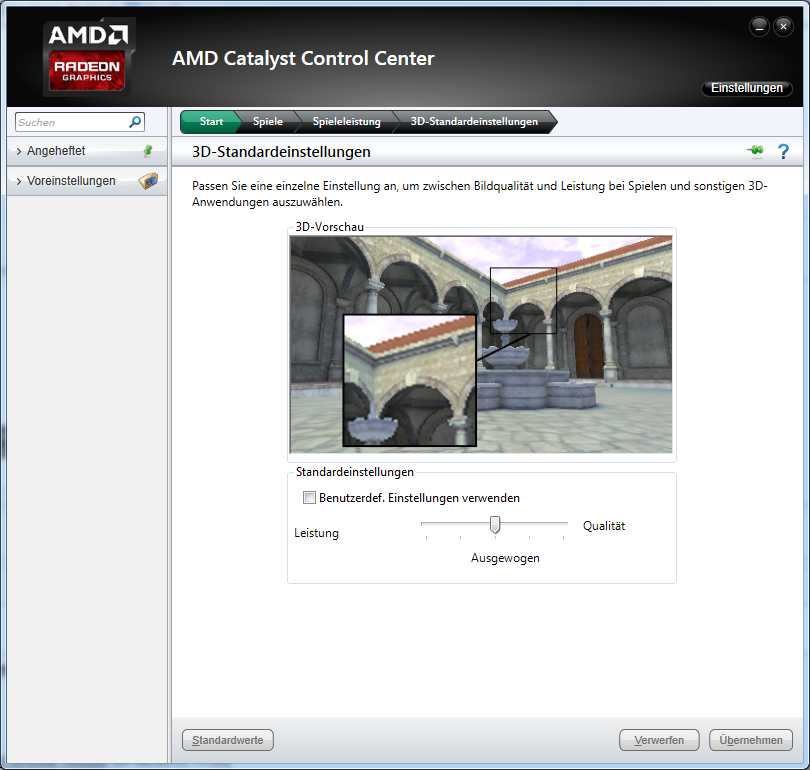Click the Voreinstellungen label in the sidebar
The width and height of the screenshot is (810, 770).
(71, 181)
